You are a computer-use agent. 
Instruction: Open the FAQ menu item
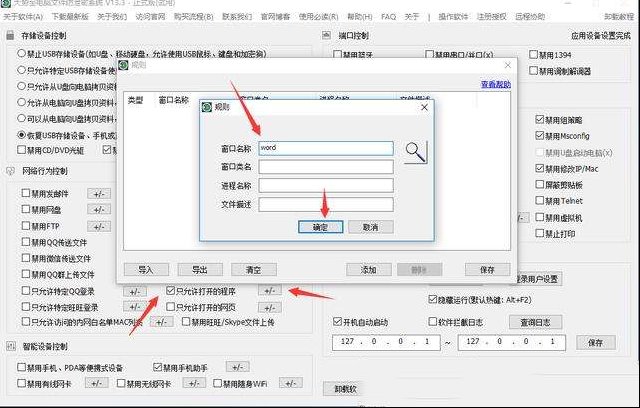(388, 17)
